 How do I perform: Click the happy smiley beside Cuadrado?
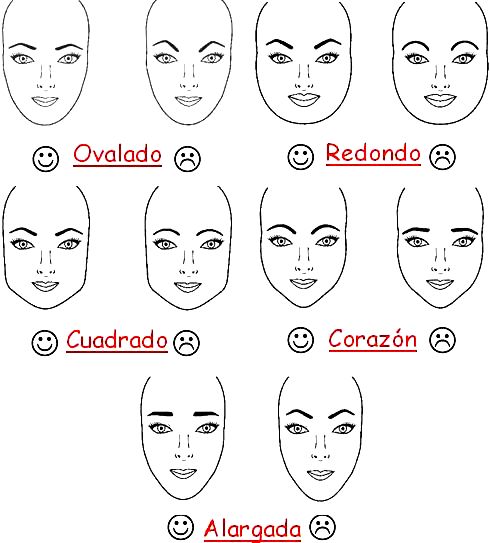click(x=45, y=342)
